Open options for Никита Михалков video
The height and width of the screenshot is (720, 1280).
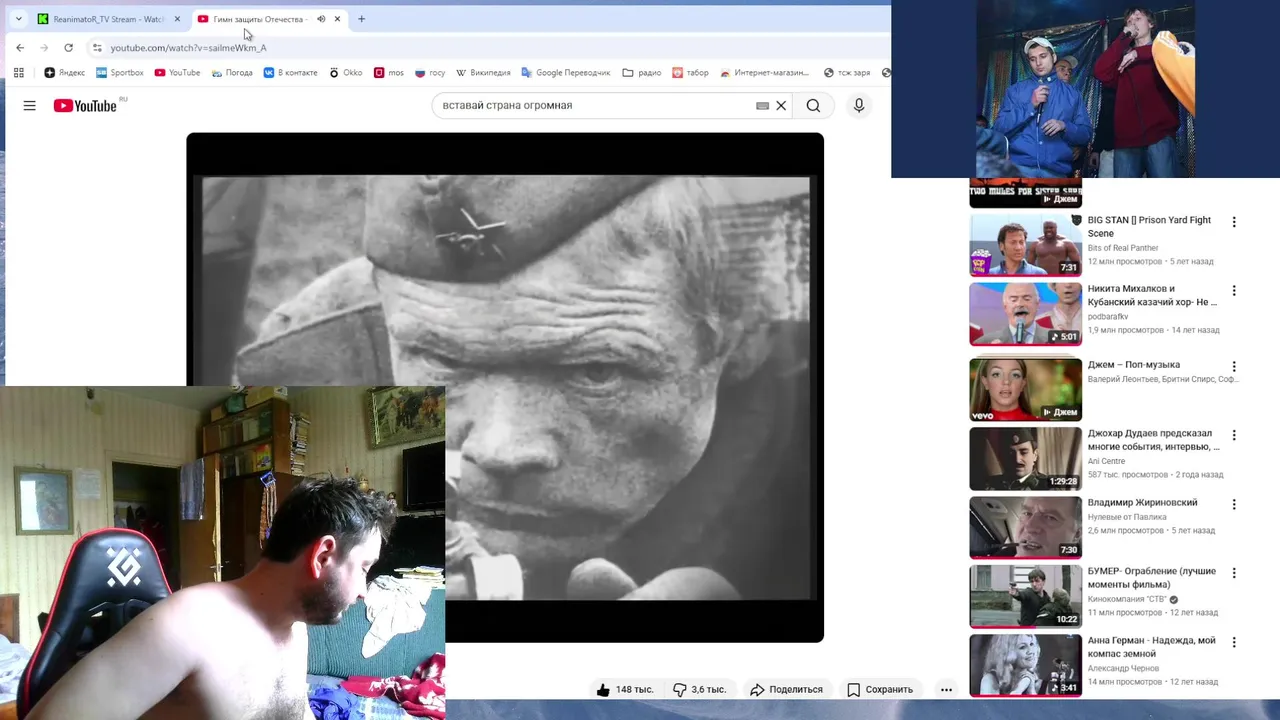pyautogui.click(x=1234, y=291)
